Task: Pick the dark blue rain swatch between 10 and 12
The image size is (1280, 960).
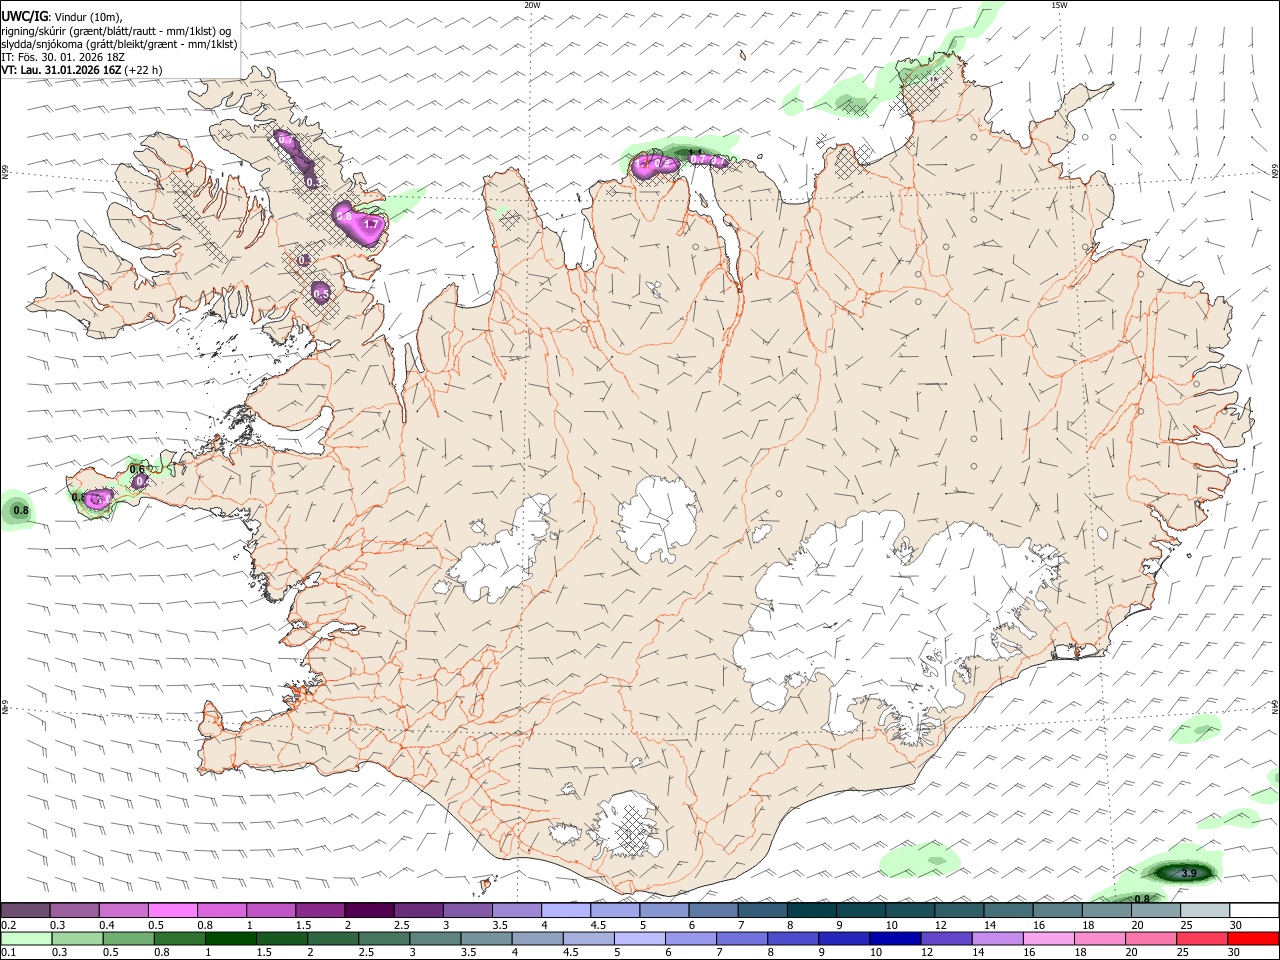Action: point(893,938)
